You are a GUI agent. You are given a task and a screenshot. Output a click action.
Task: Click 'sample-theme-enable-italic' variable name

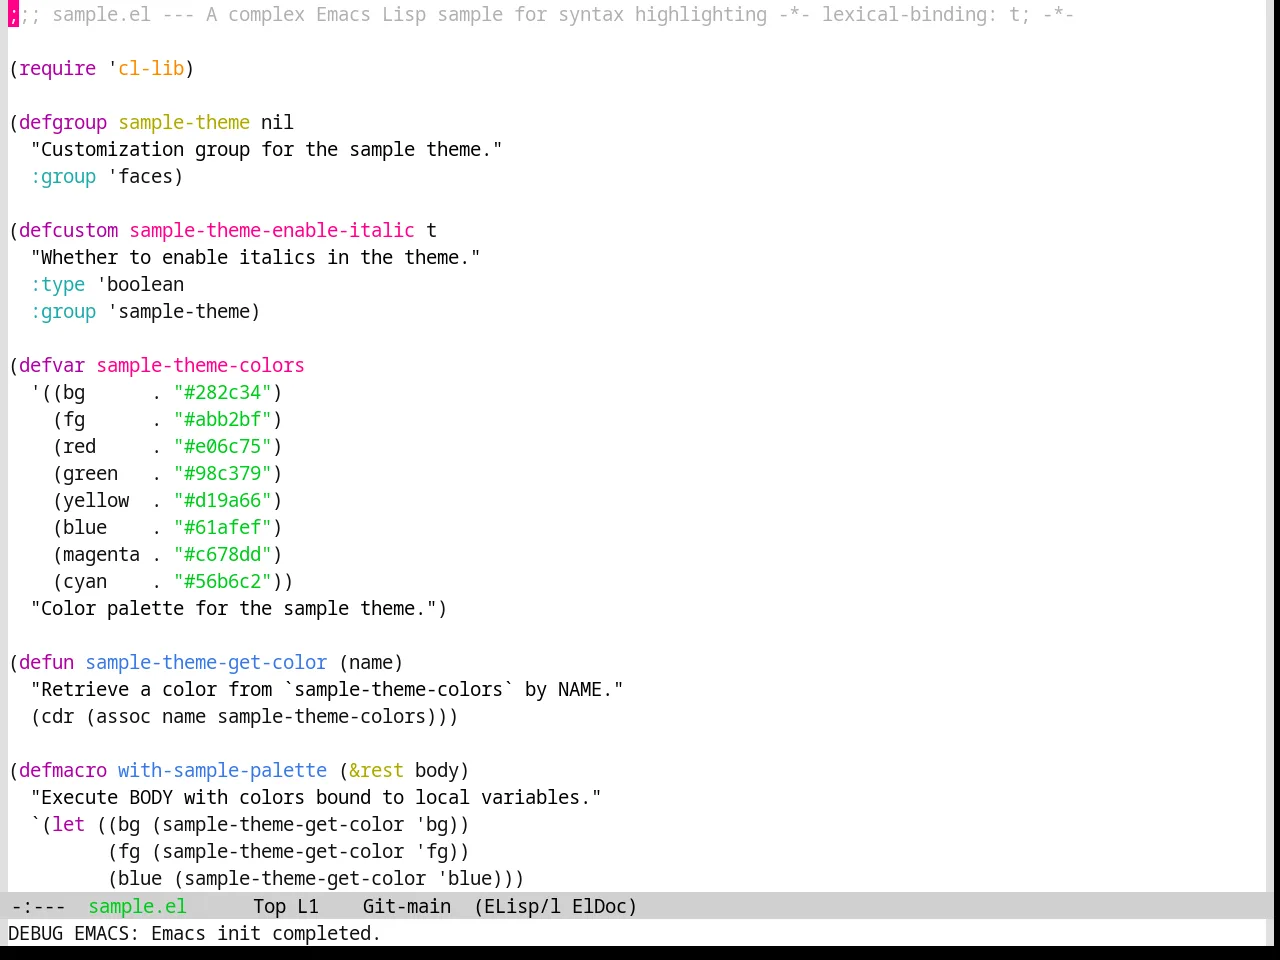coord(272,230)
